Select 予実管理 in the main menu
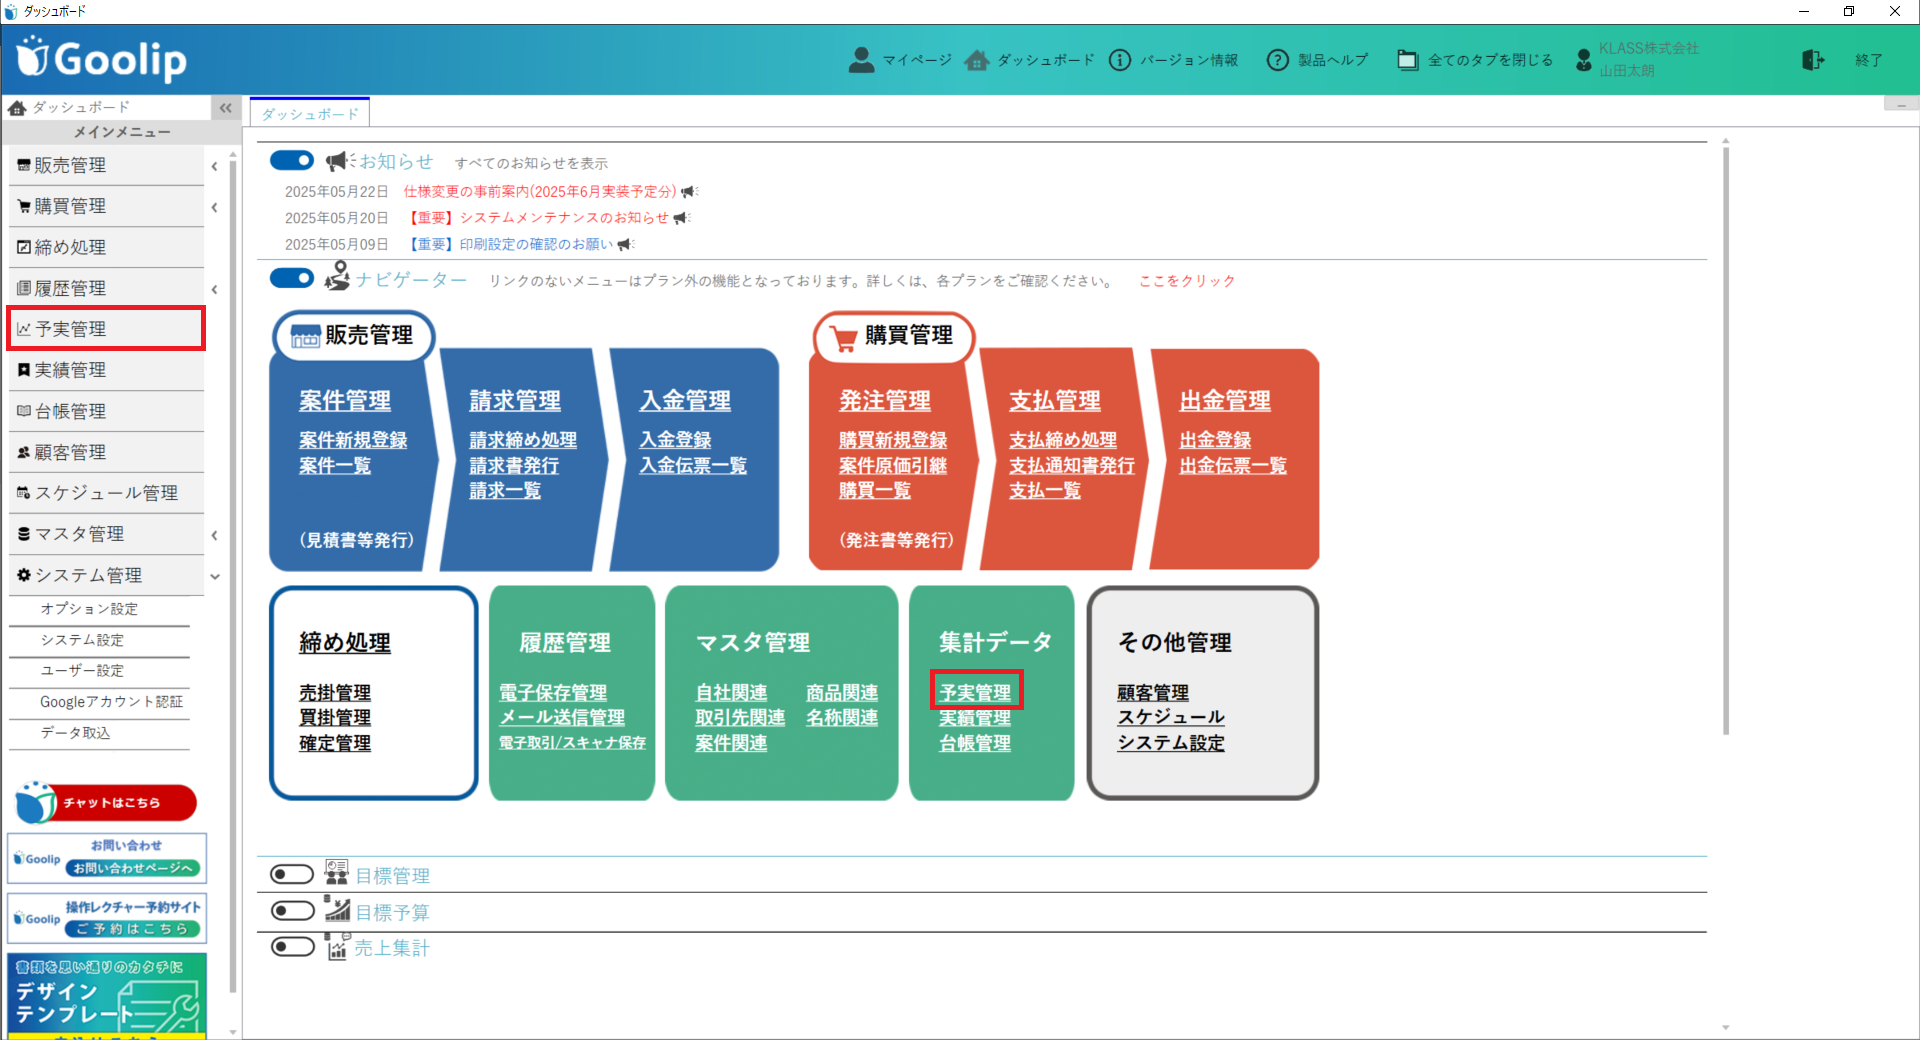Screen dimensions: 1920x1040 click(106, 329)
